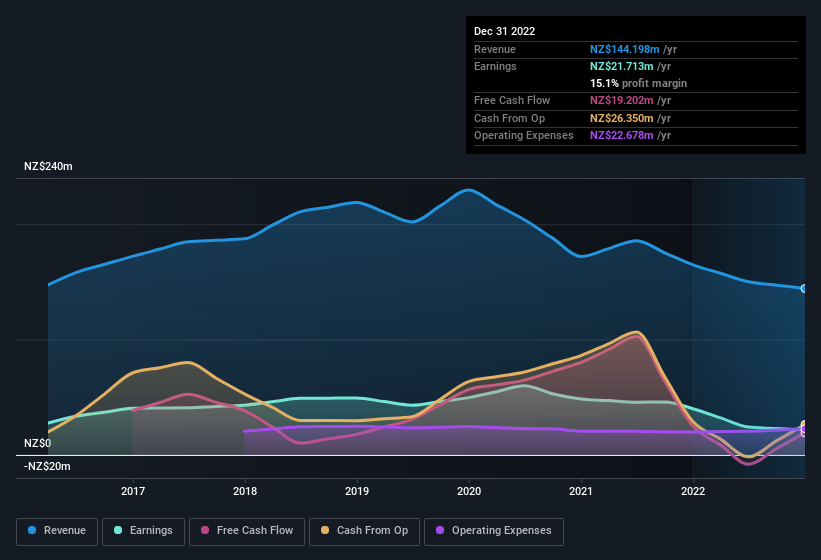Click the NZ$26.350m cash from op value

coord(622,118)
